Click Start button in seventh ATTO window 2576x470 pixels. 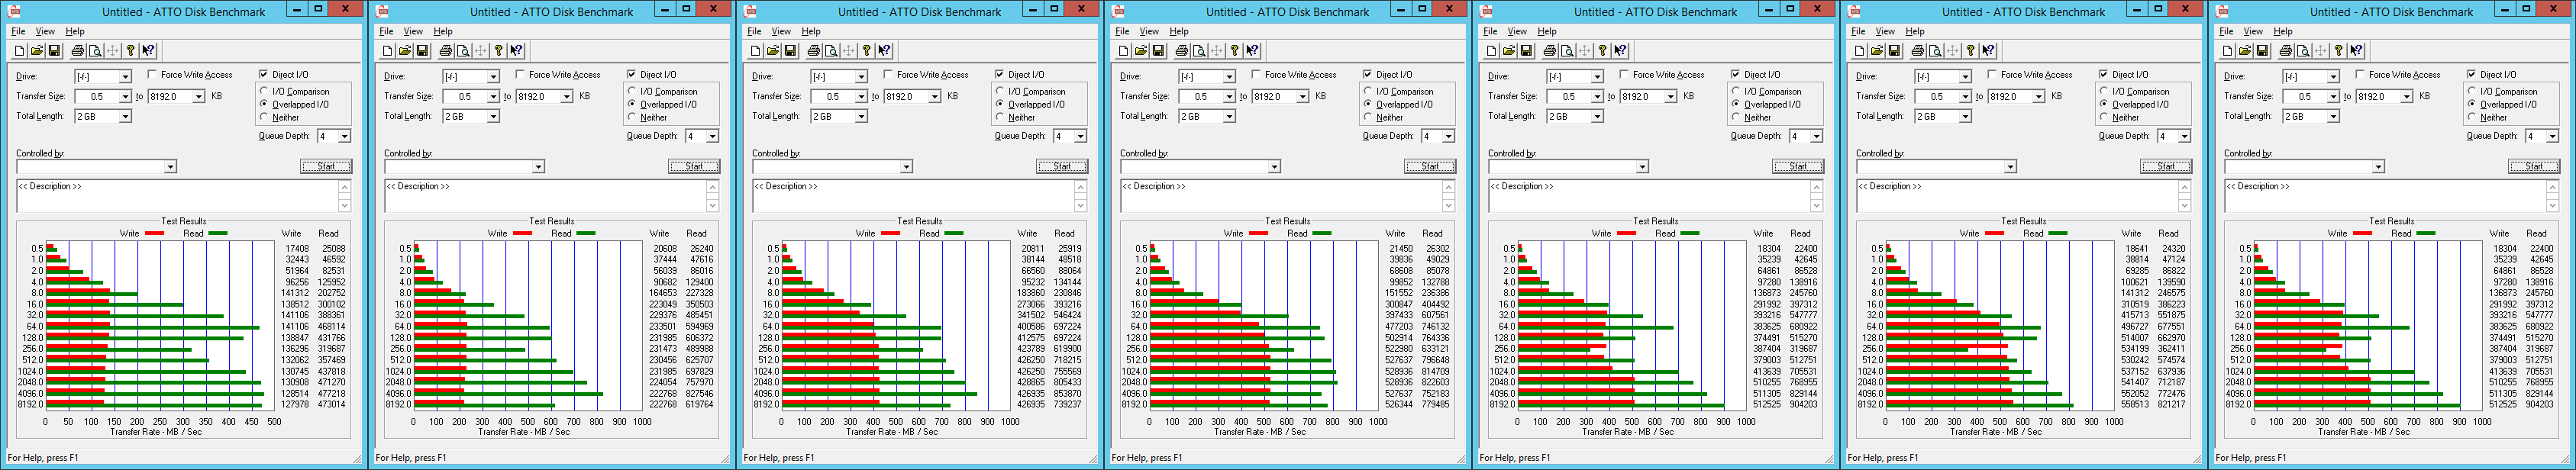coord(2534,167)
